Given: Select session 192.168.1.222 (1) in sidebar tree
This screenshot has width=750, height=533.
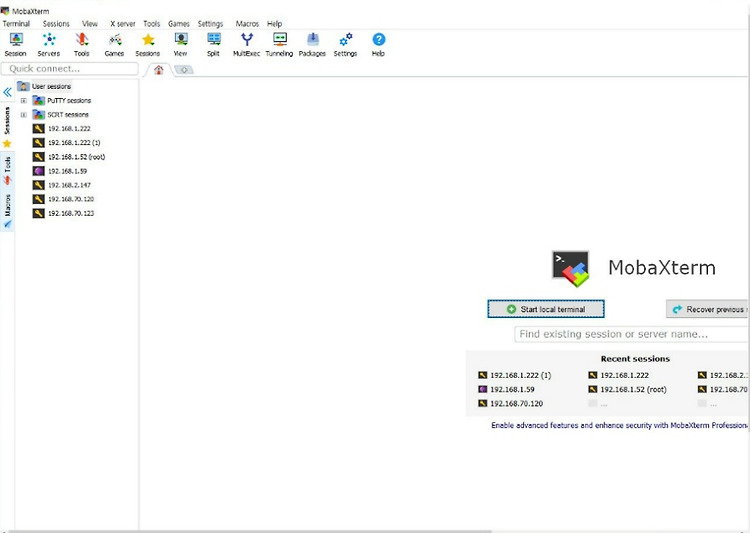Looking at the screenshot, I should tap(74, 143).
